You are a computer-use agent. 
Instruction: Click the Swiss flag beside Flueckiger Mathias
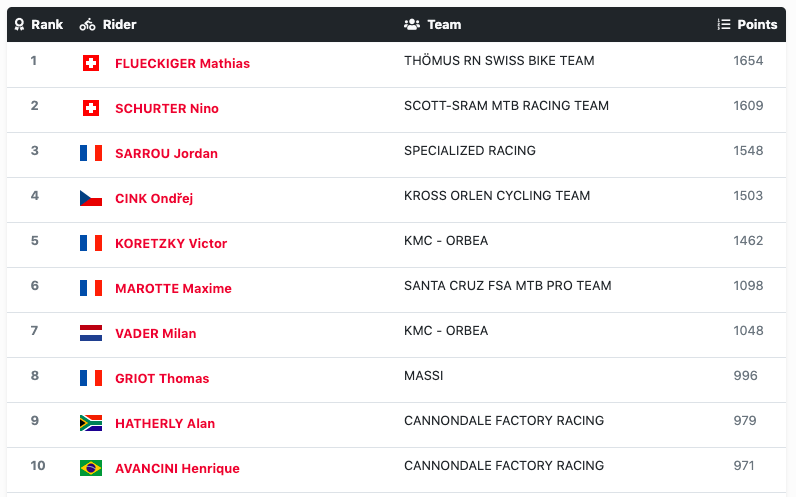(91, 63)
